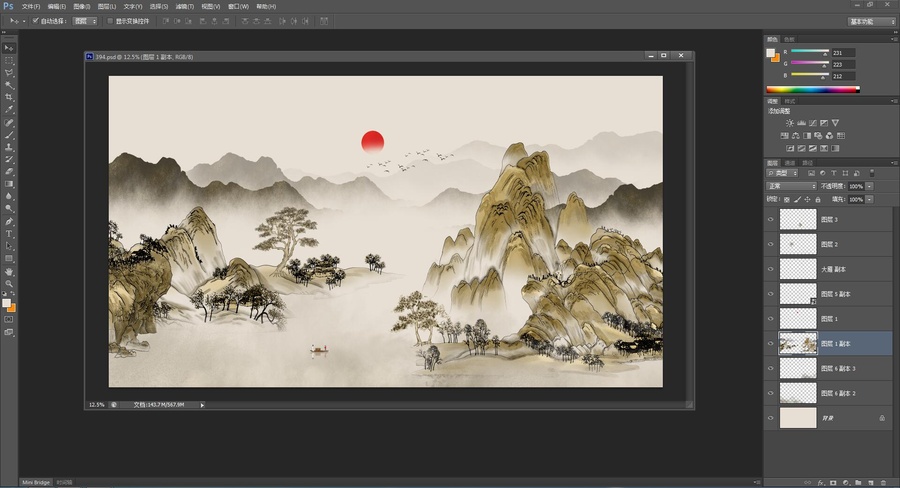Open the Layers panel flyout menu
The height and width of the screenshot is (488, 900).
tap(893, 163)
